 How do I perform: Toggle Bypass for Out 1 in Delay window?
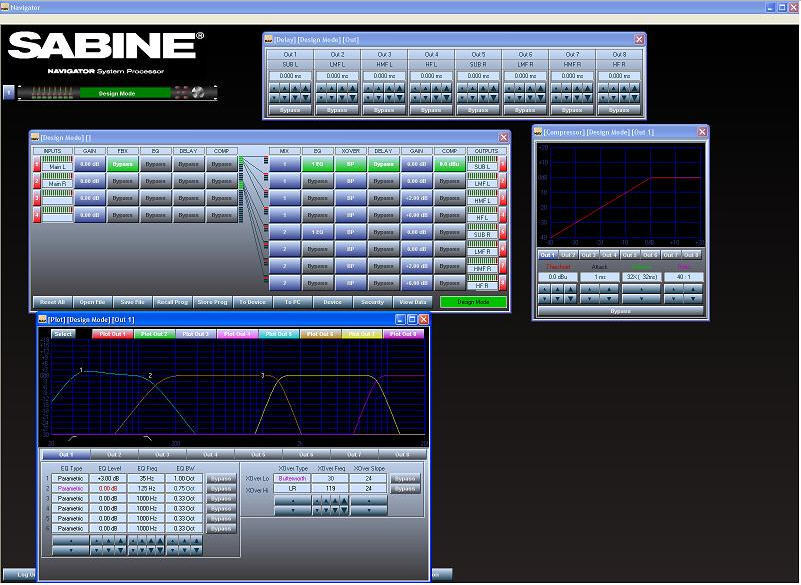pos(290,110)
